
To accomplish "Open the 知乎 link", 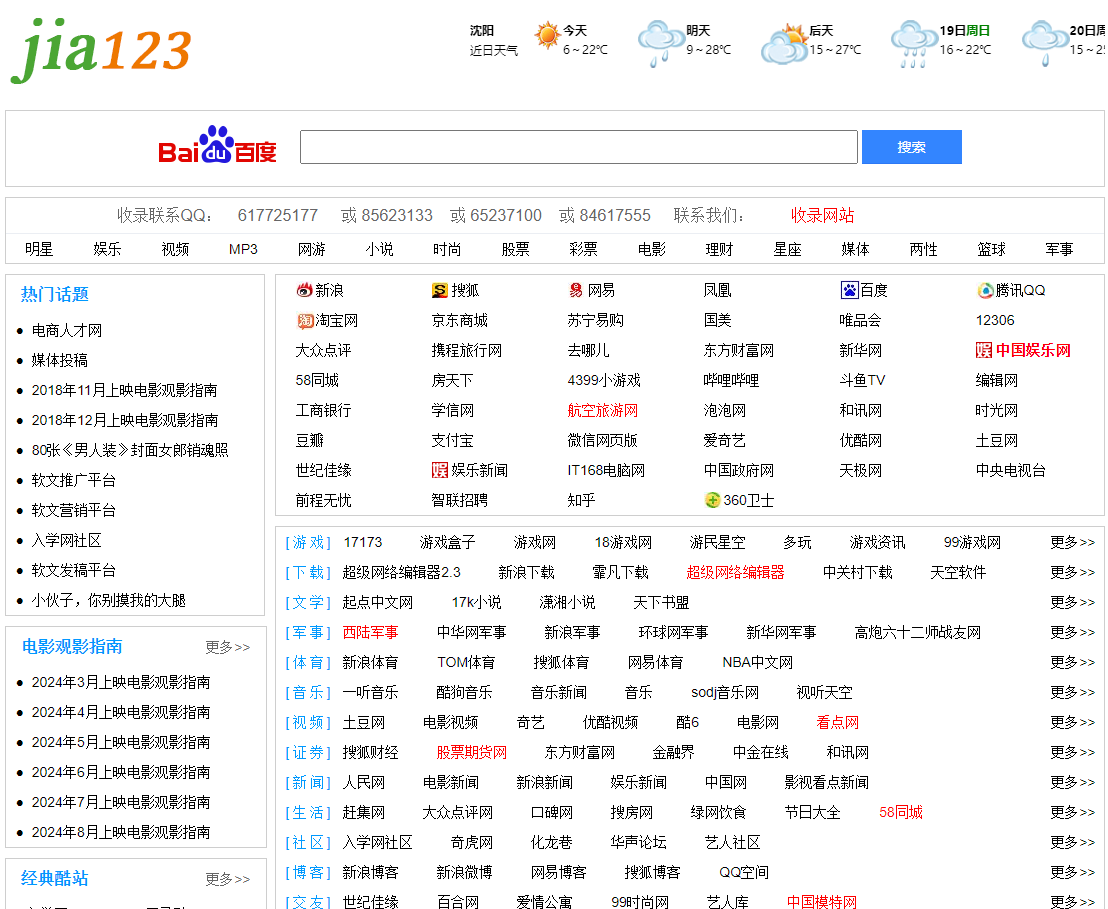I will tap(582, 500).
